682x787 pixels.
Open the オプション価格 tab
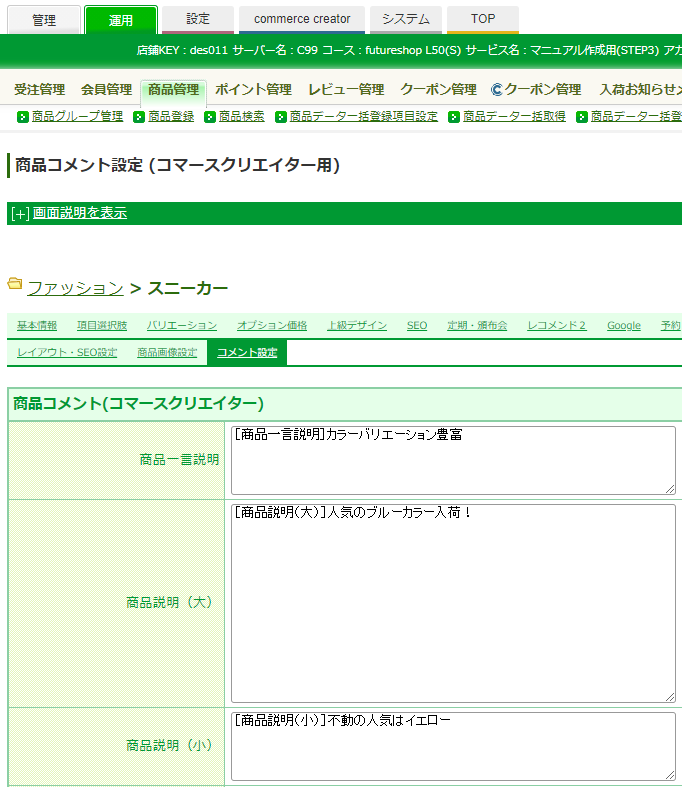272,325
